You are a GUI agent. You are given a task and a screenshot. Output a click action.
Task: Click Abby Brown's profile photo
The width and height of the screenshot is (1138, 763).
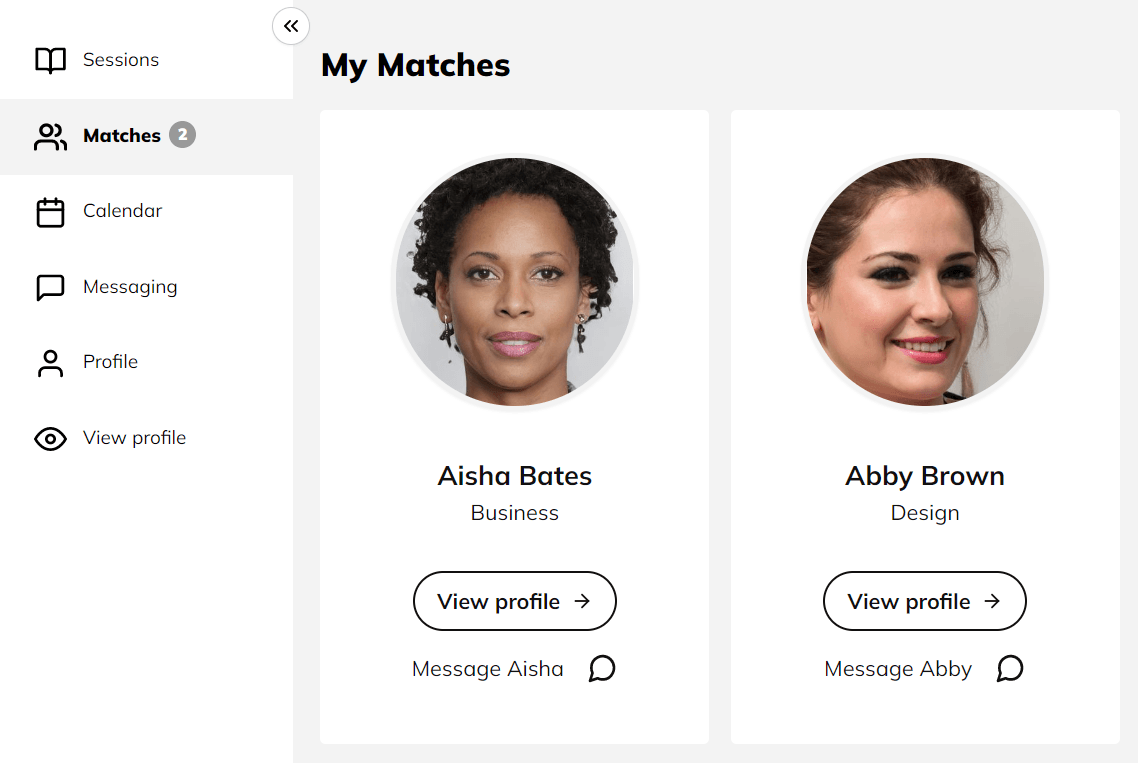925,282
